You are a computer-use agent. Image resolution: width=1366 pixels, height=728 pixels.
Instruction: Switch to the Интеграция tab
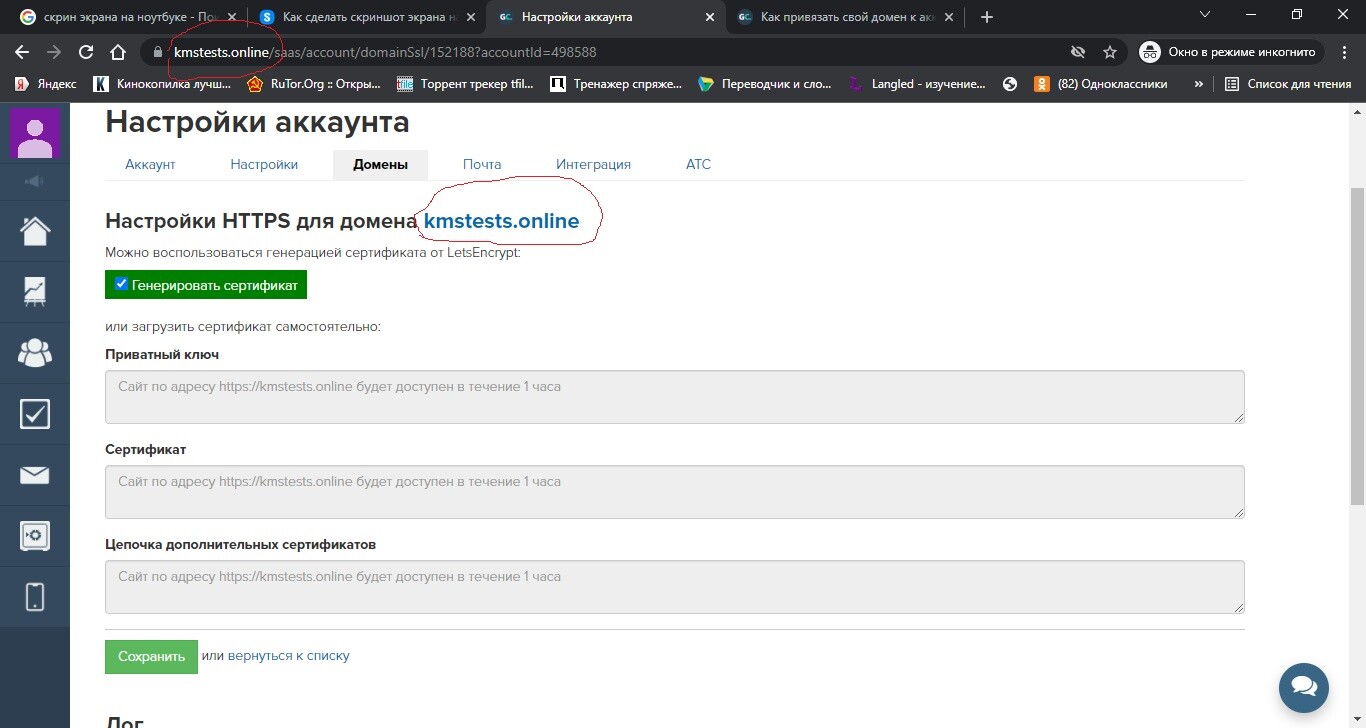[593, 164]
